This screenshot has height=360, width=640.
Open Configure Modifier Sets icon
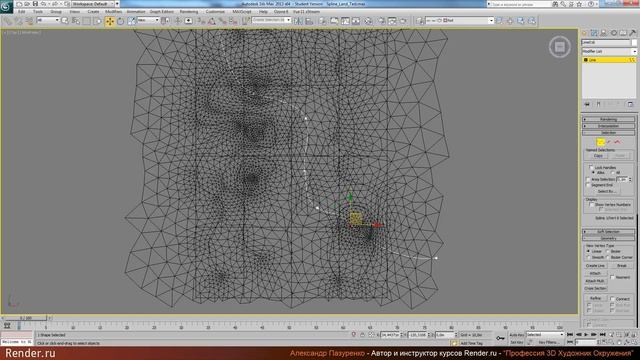[x=630, y=104]
